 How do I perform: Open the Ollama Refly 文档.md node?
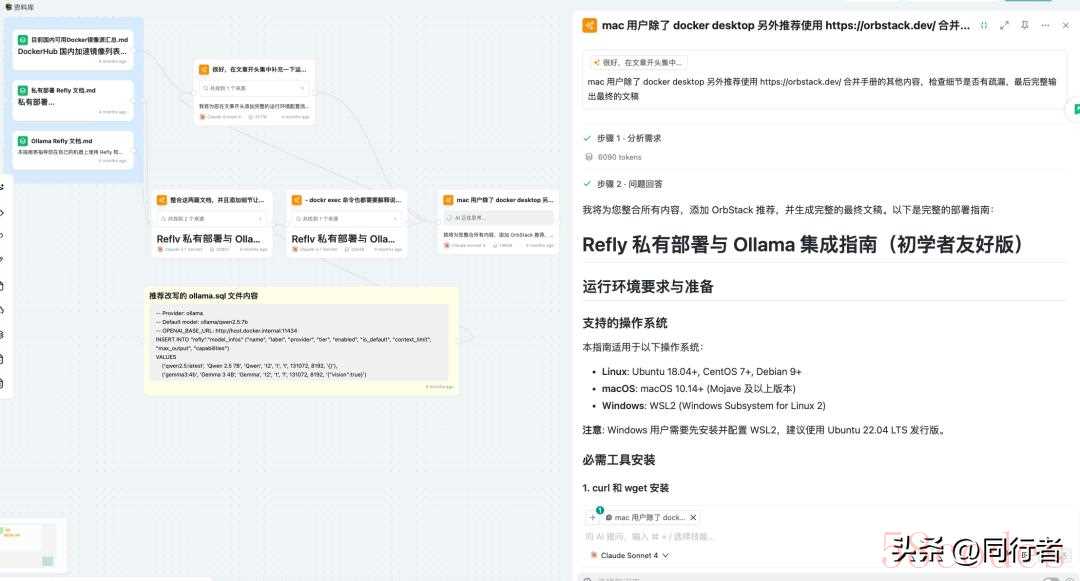coord(73,149)
